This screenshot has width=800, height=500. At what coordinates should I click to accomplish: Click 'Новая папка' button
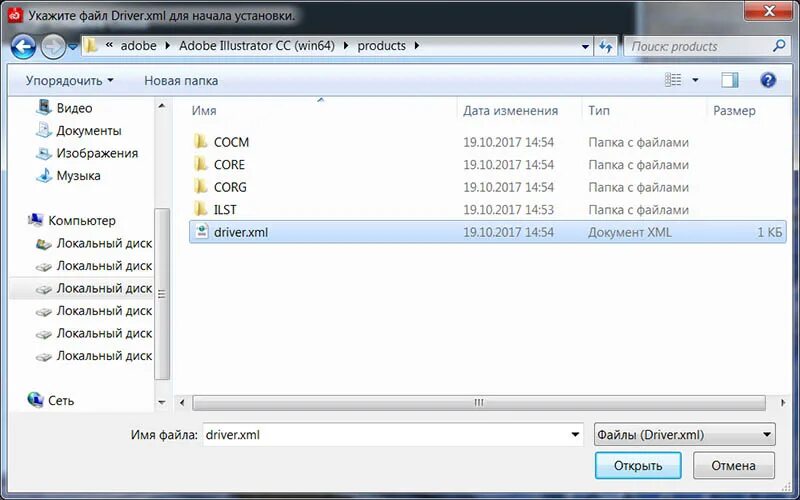tap(181, 81)
